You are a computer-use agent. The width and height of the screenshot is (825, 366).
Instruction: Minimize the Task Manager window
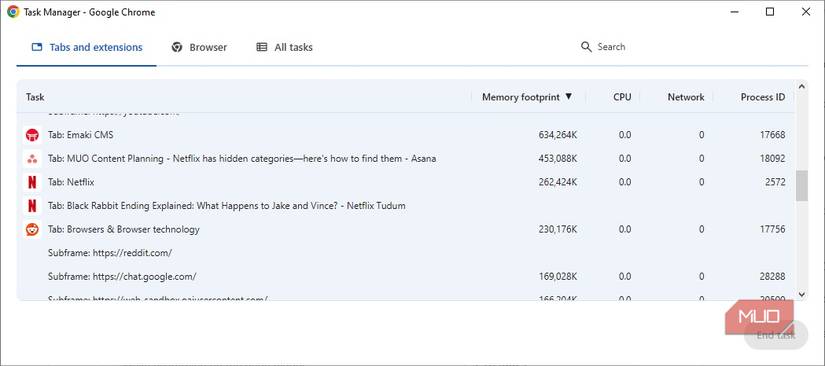pyautogui.click(x=735, y=12)
